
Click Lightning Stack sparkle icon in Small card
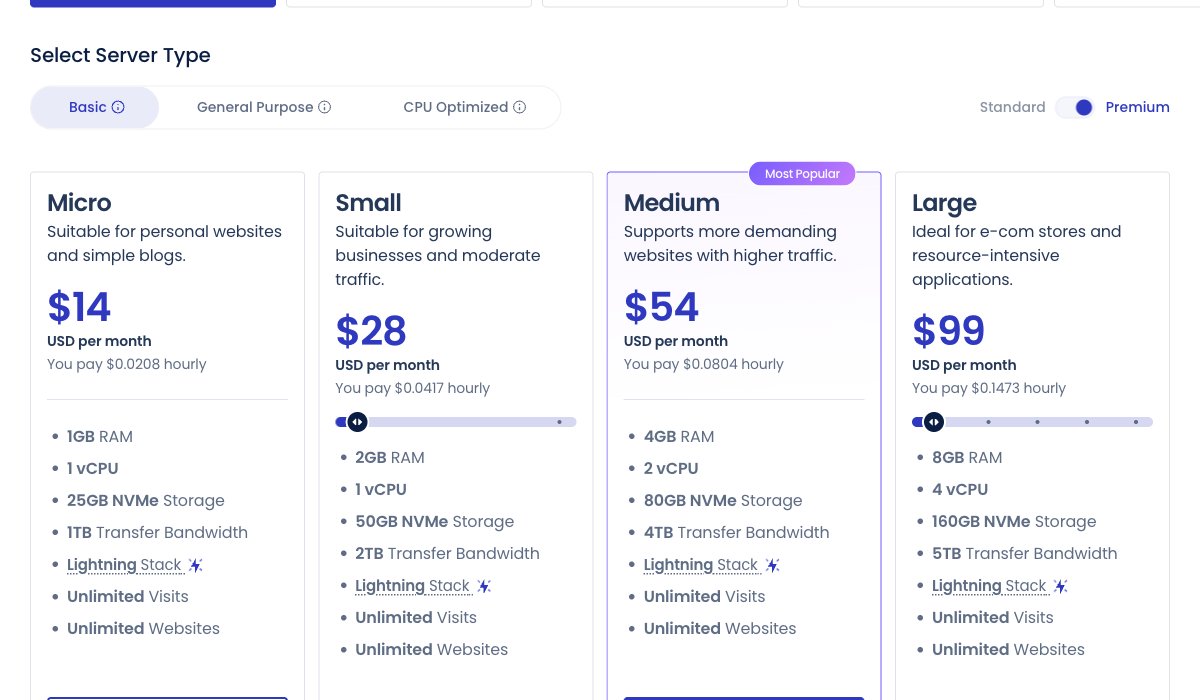click(x=484, y=586)
